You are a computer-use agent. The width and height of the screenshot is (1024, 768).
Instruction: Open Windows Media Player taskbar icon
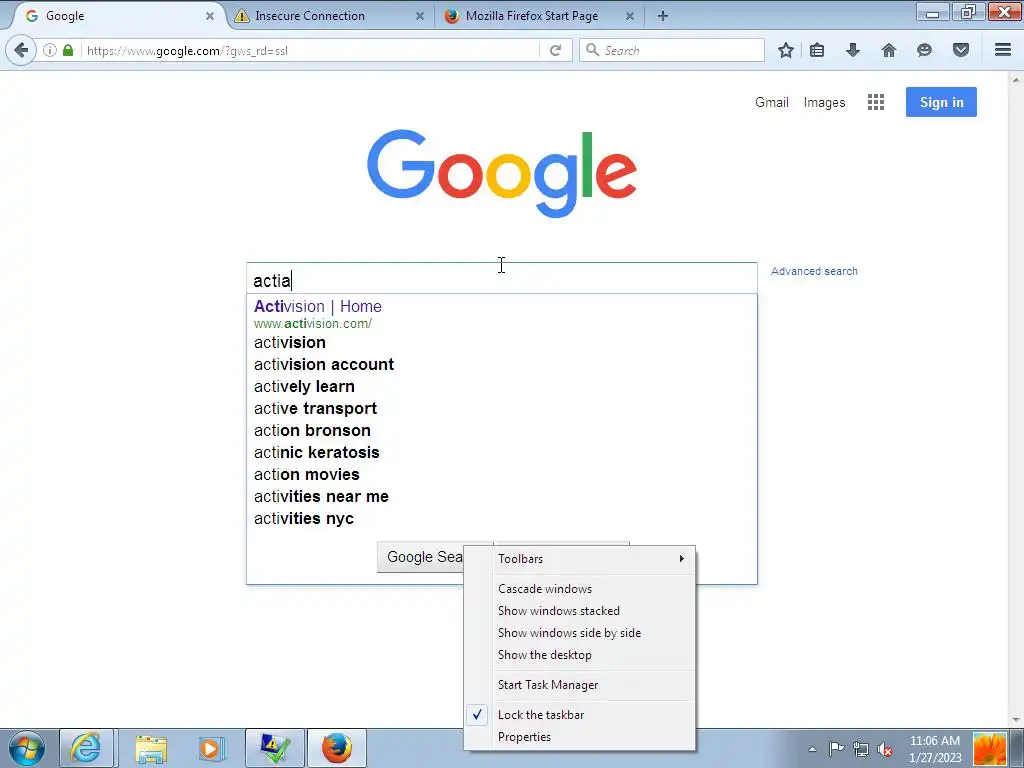tap(211, 748)
